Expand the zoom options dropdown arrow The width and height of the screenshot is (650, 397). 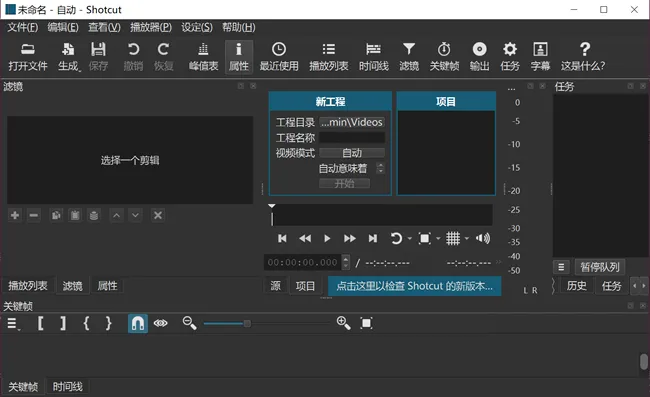(438, 238)
